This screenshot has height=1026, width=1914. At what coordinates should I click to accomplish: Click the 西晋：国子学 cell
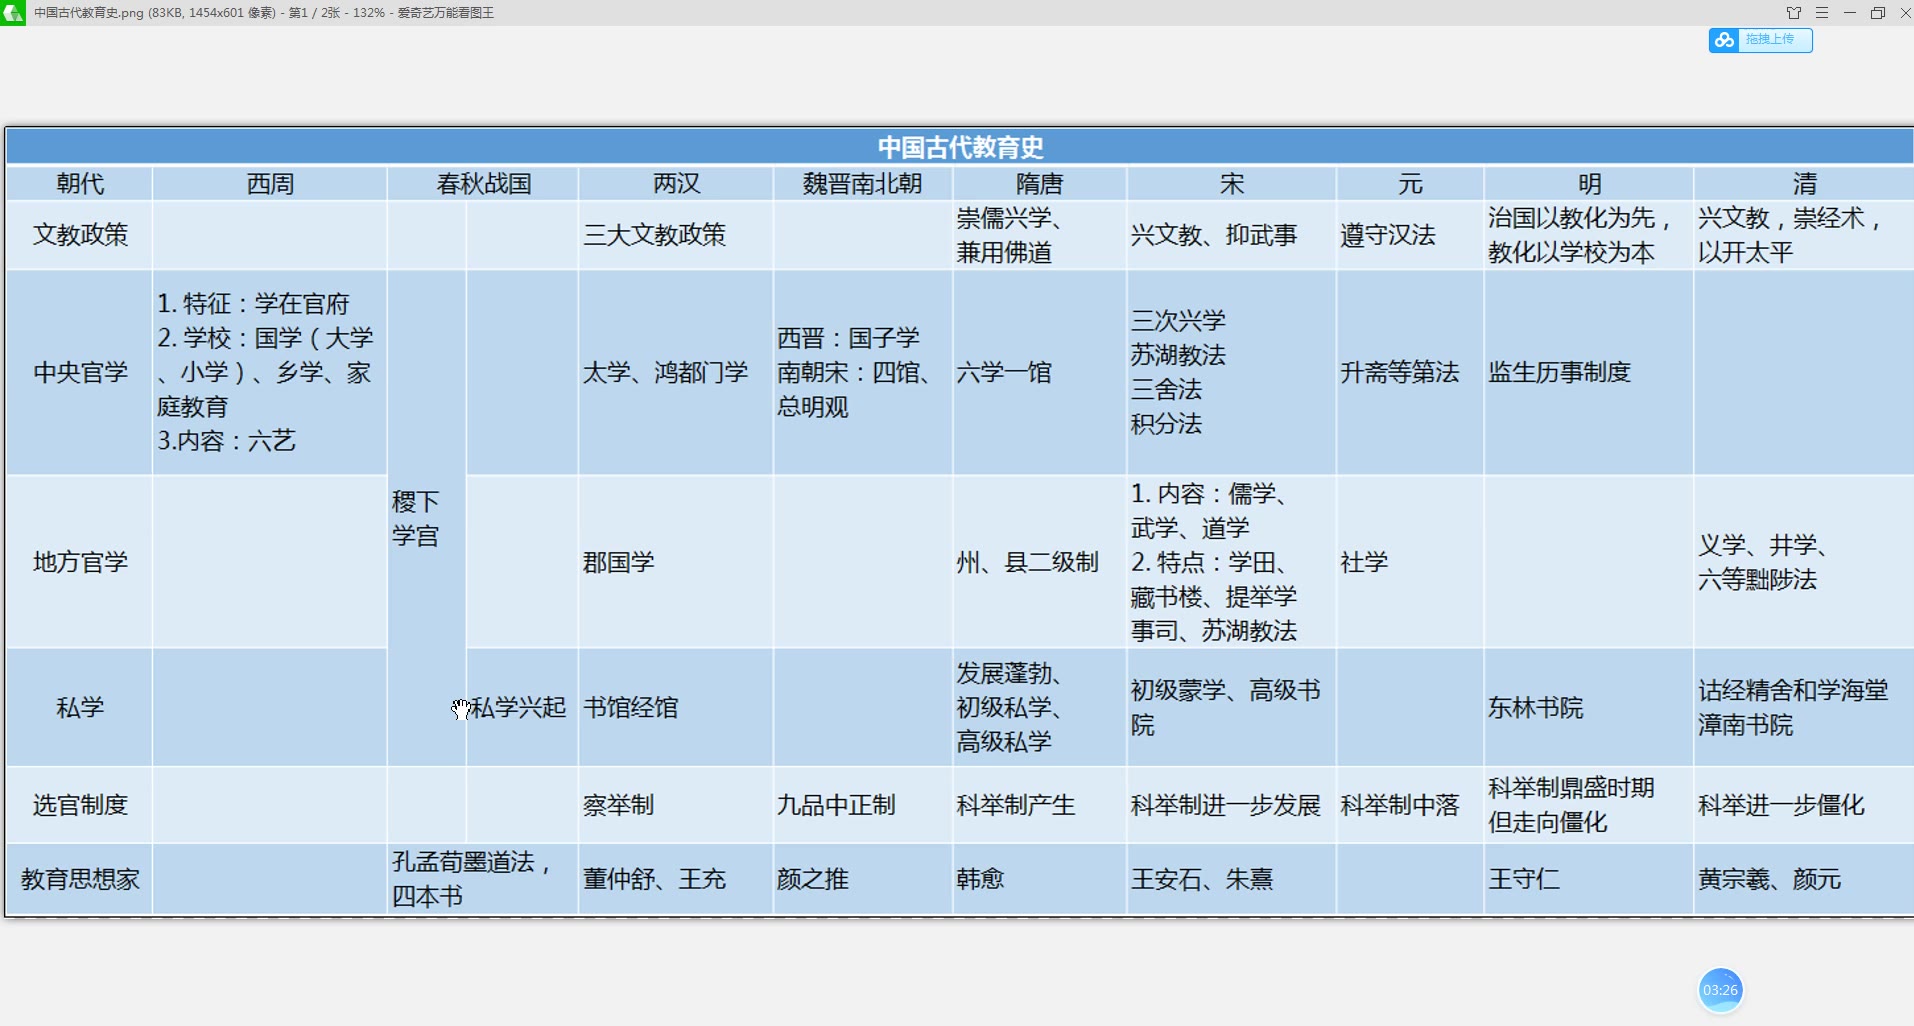point(862,372)
